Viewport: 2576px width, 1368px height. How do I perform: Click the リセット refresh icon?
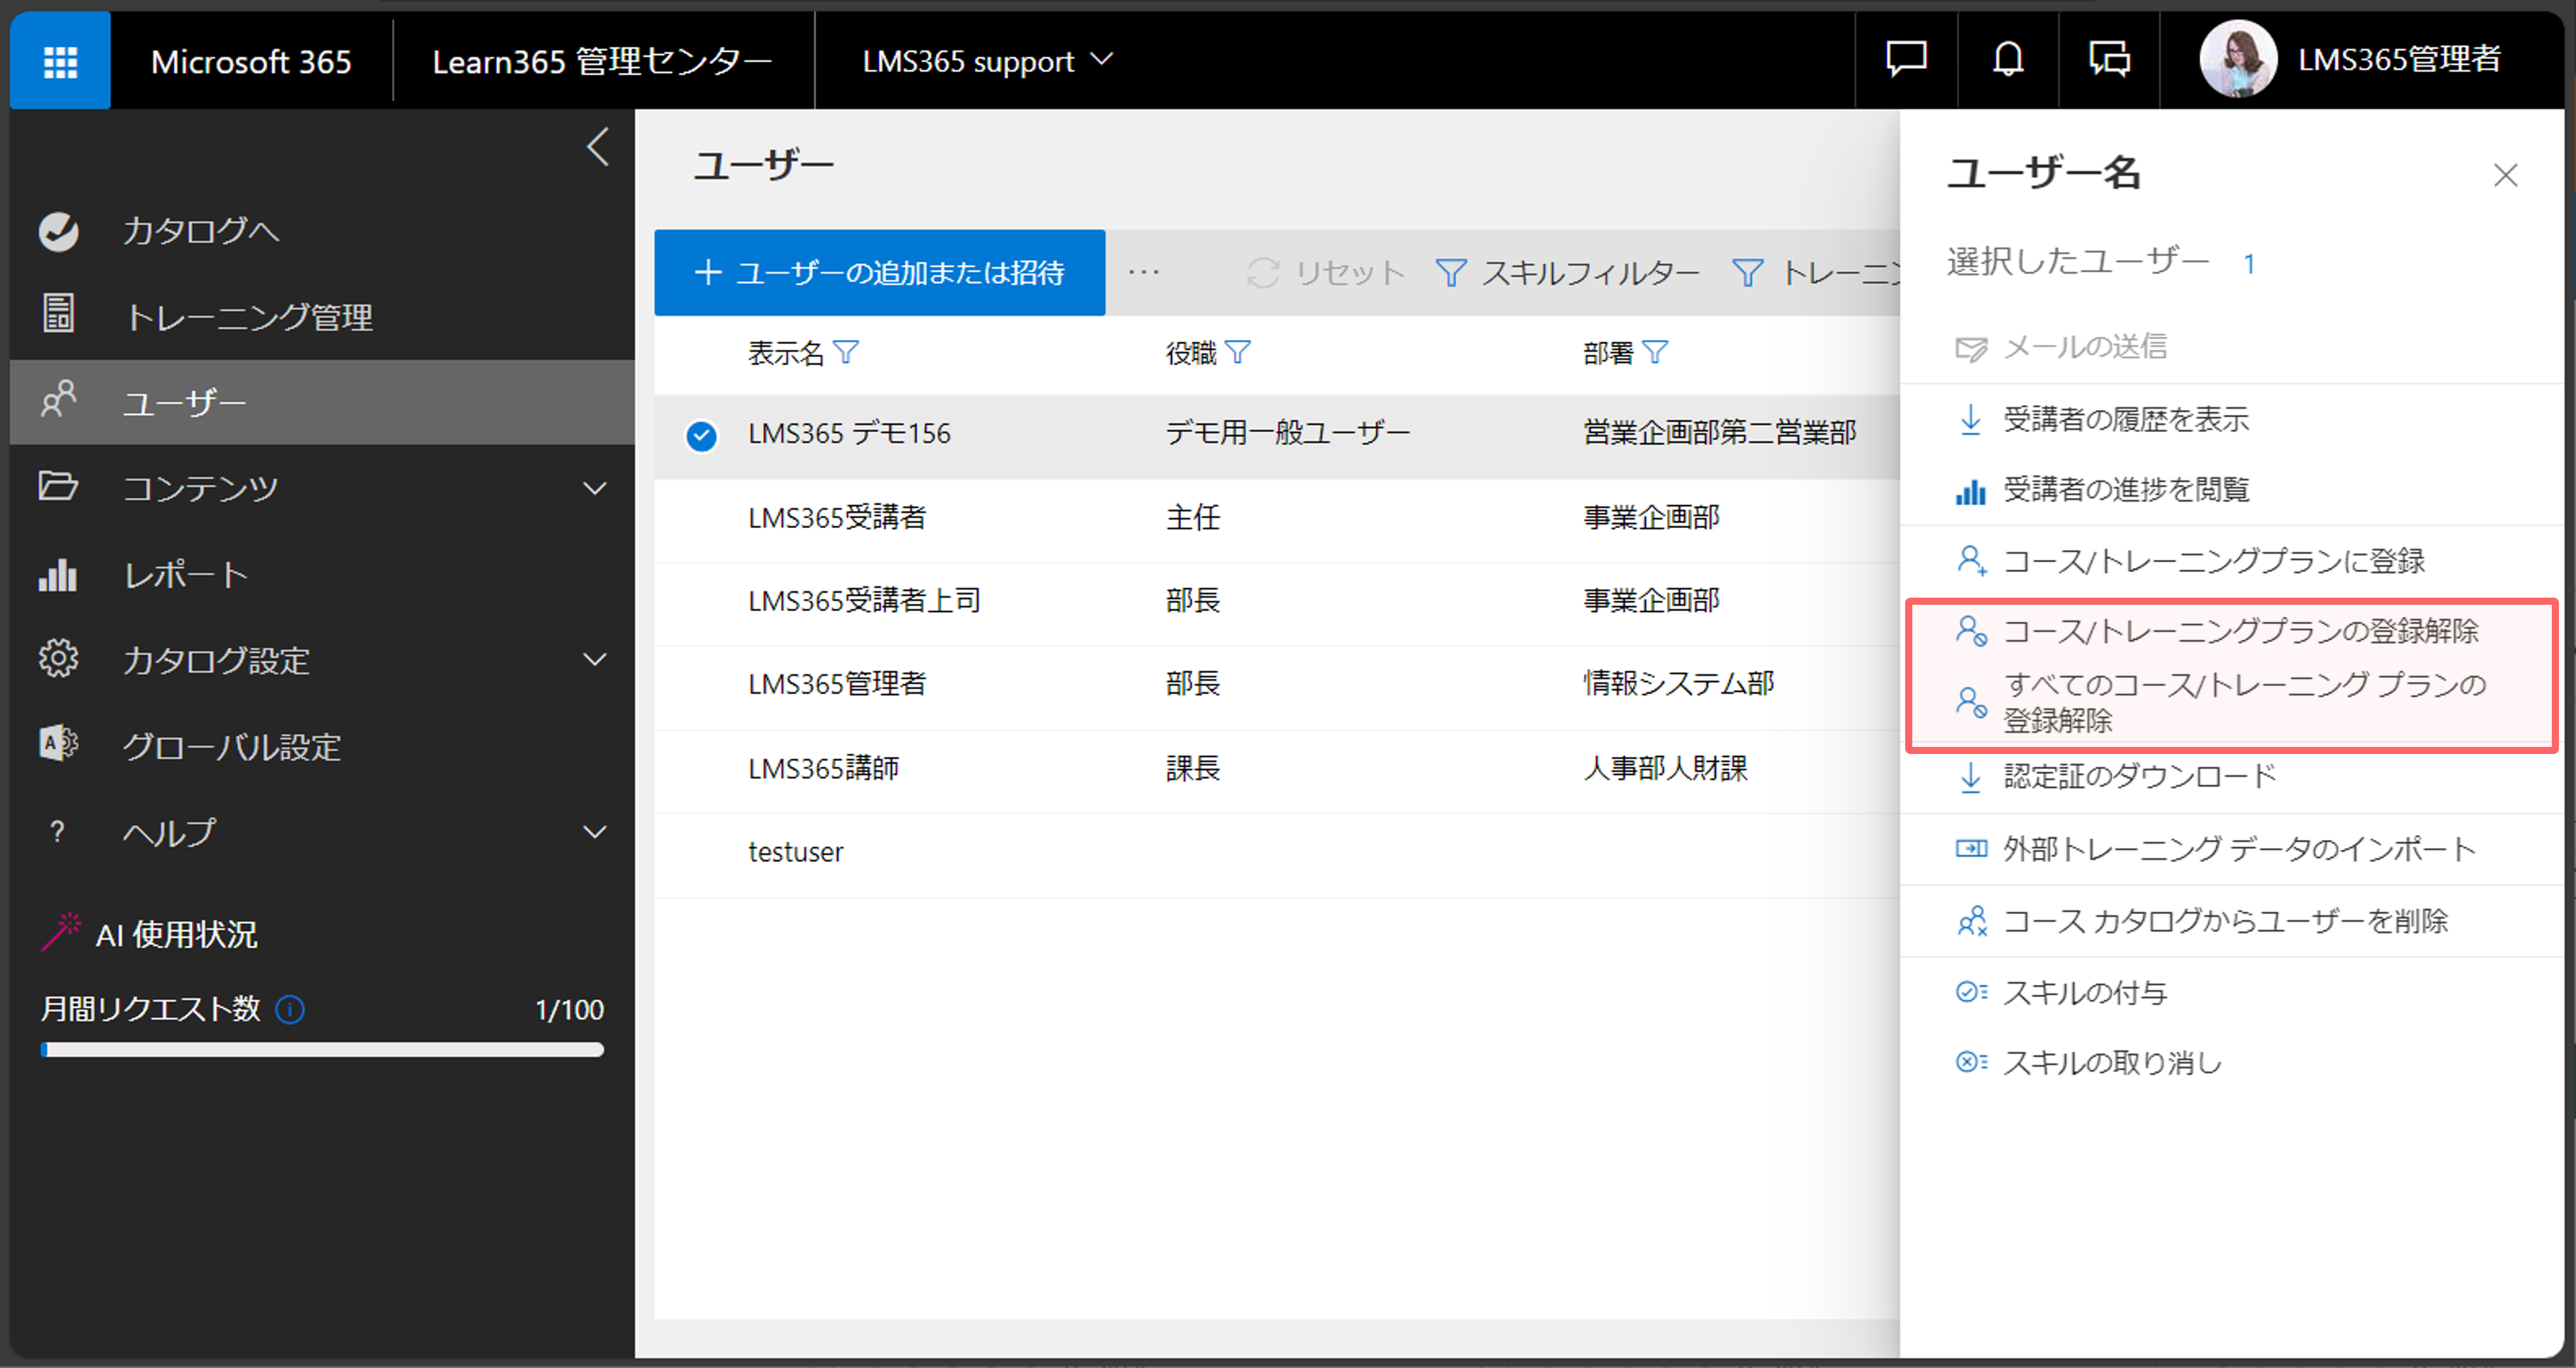tap(1263, 273)
